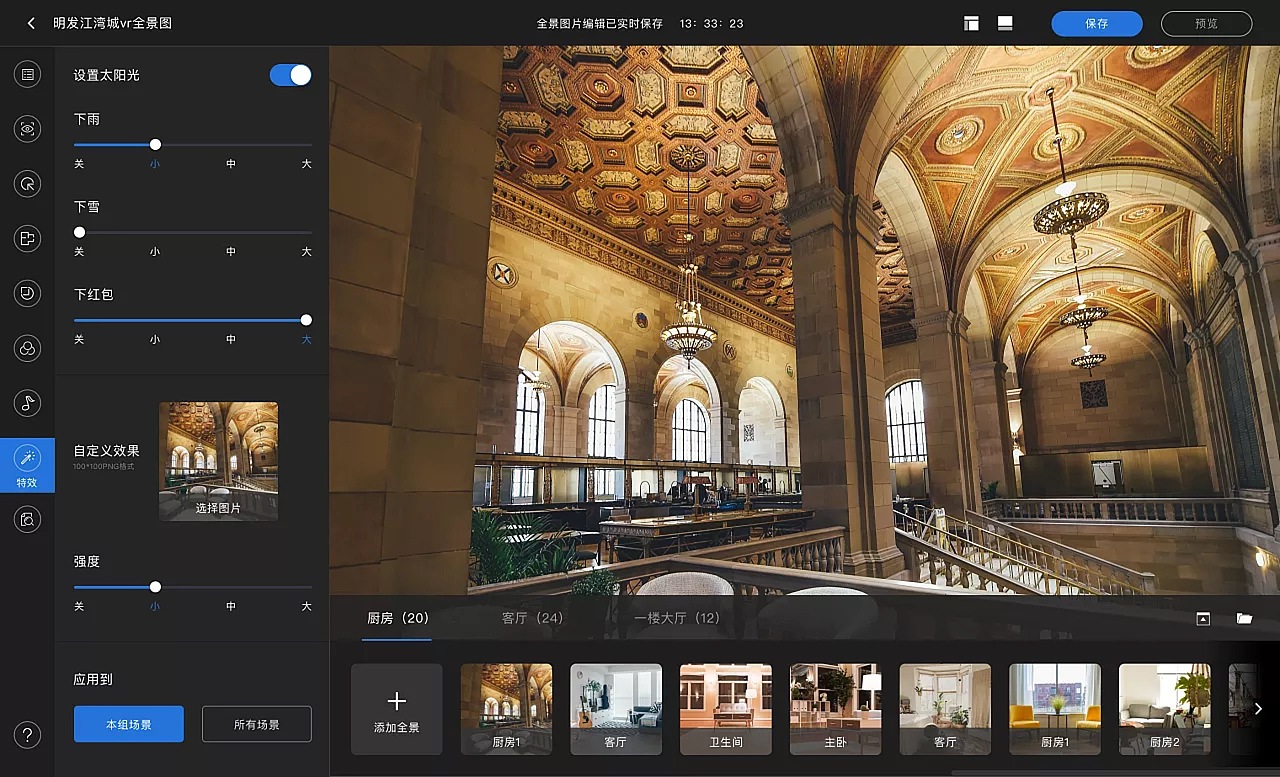
Task: Open the eye view-angle tool in sidebar
Action: pos(28,129)
